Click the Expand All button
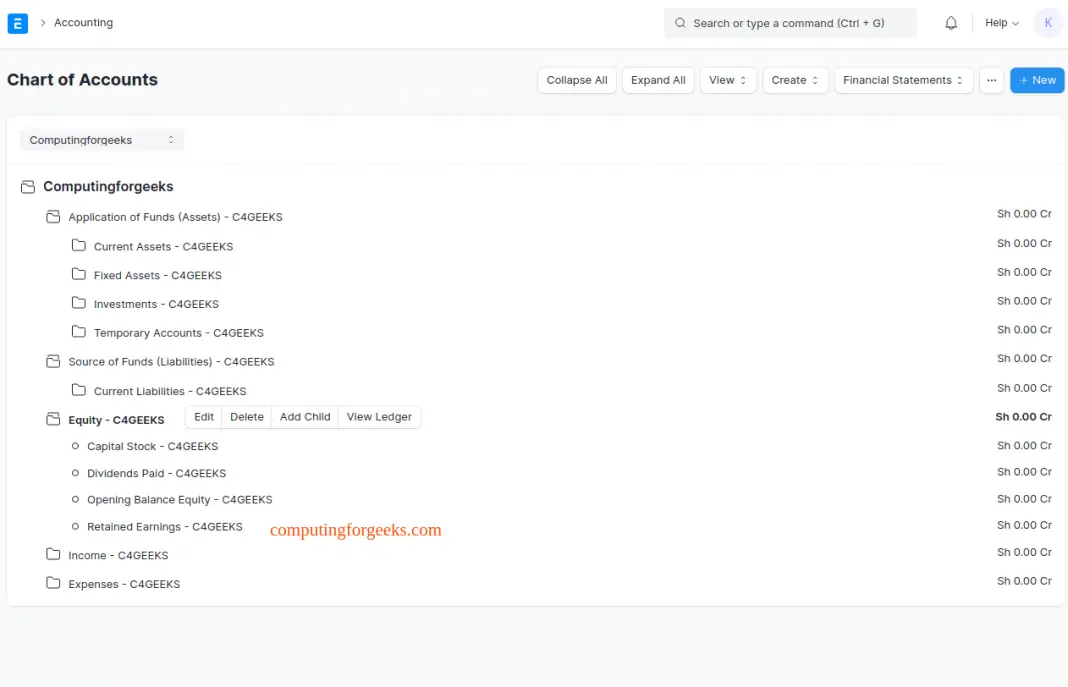1068x687 pixels. pyautogui.click(x=658, y=80)
